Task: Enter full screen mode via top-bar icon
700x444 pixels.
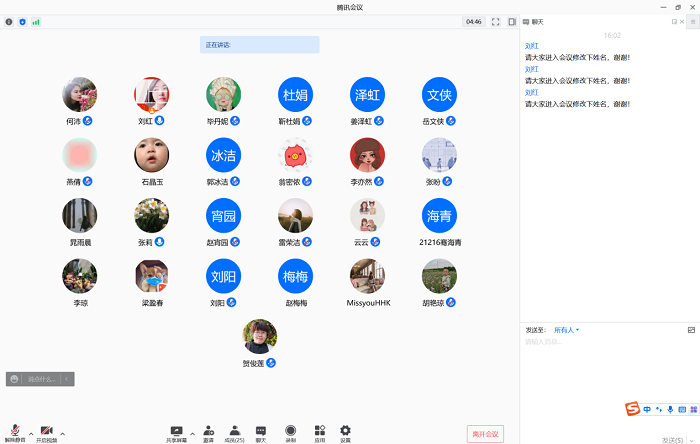Action: pyautogui.click(x=495, y=21)
